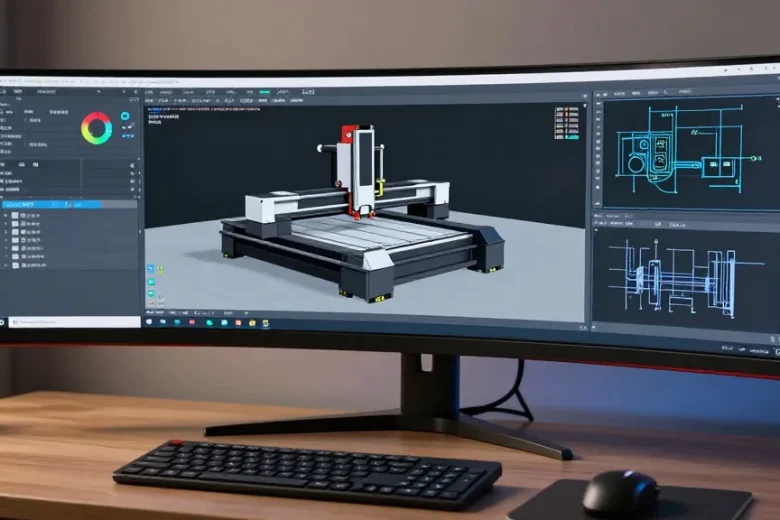Click the rainbow color wheel ring

point(97,128)
